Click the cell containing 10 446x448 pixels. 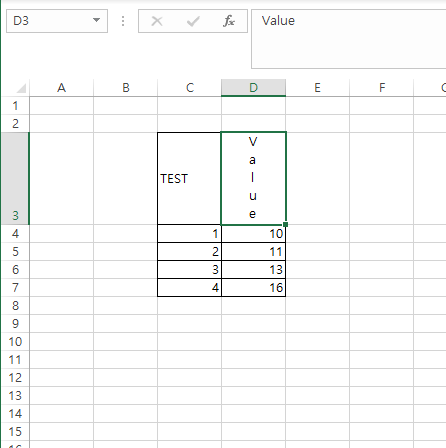click(253, 234)
